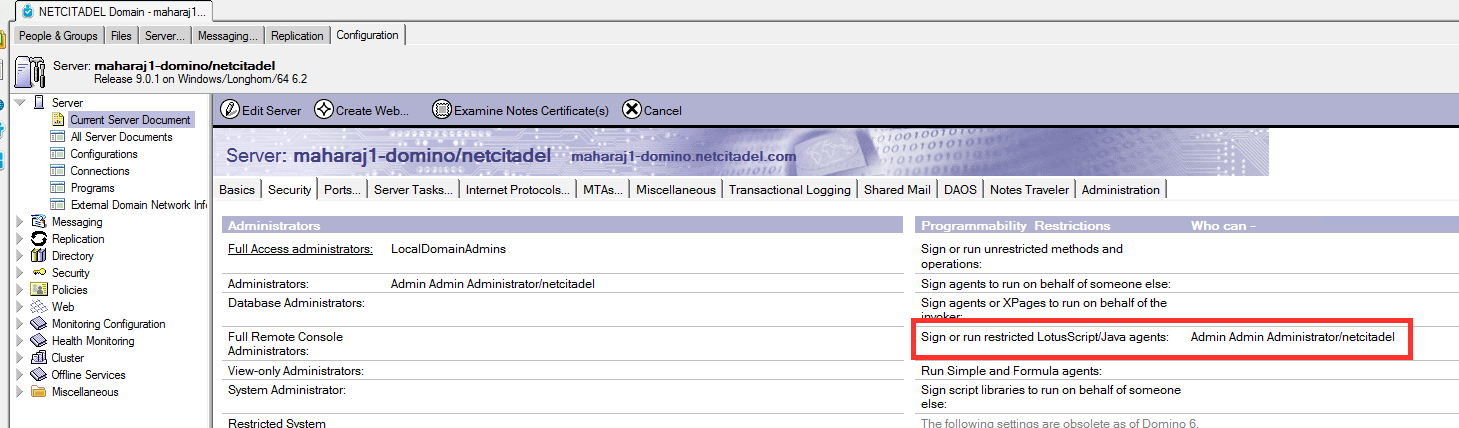
Task: Click the Create Web icon
Action: pyautogui.click(x=323, y=110)
